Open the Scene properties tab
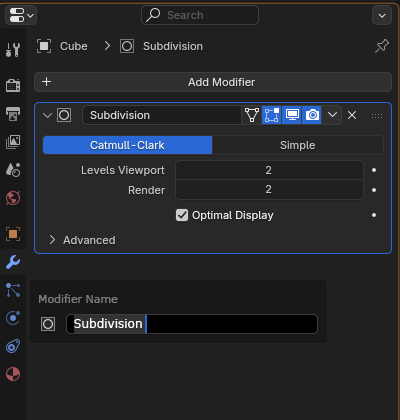Screen dimensions: 400x420 coord(13,170)
